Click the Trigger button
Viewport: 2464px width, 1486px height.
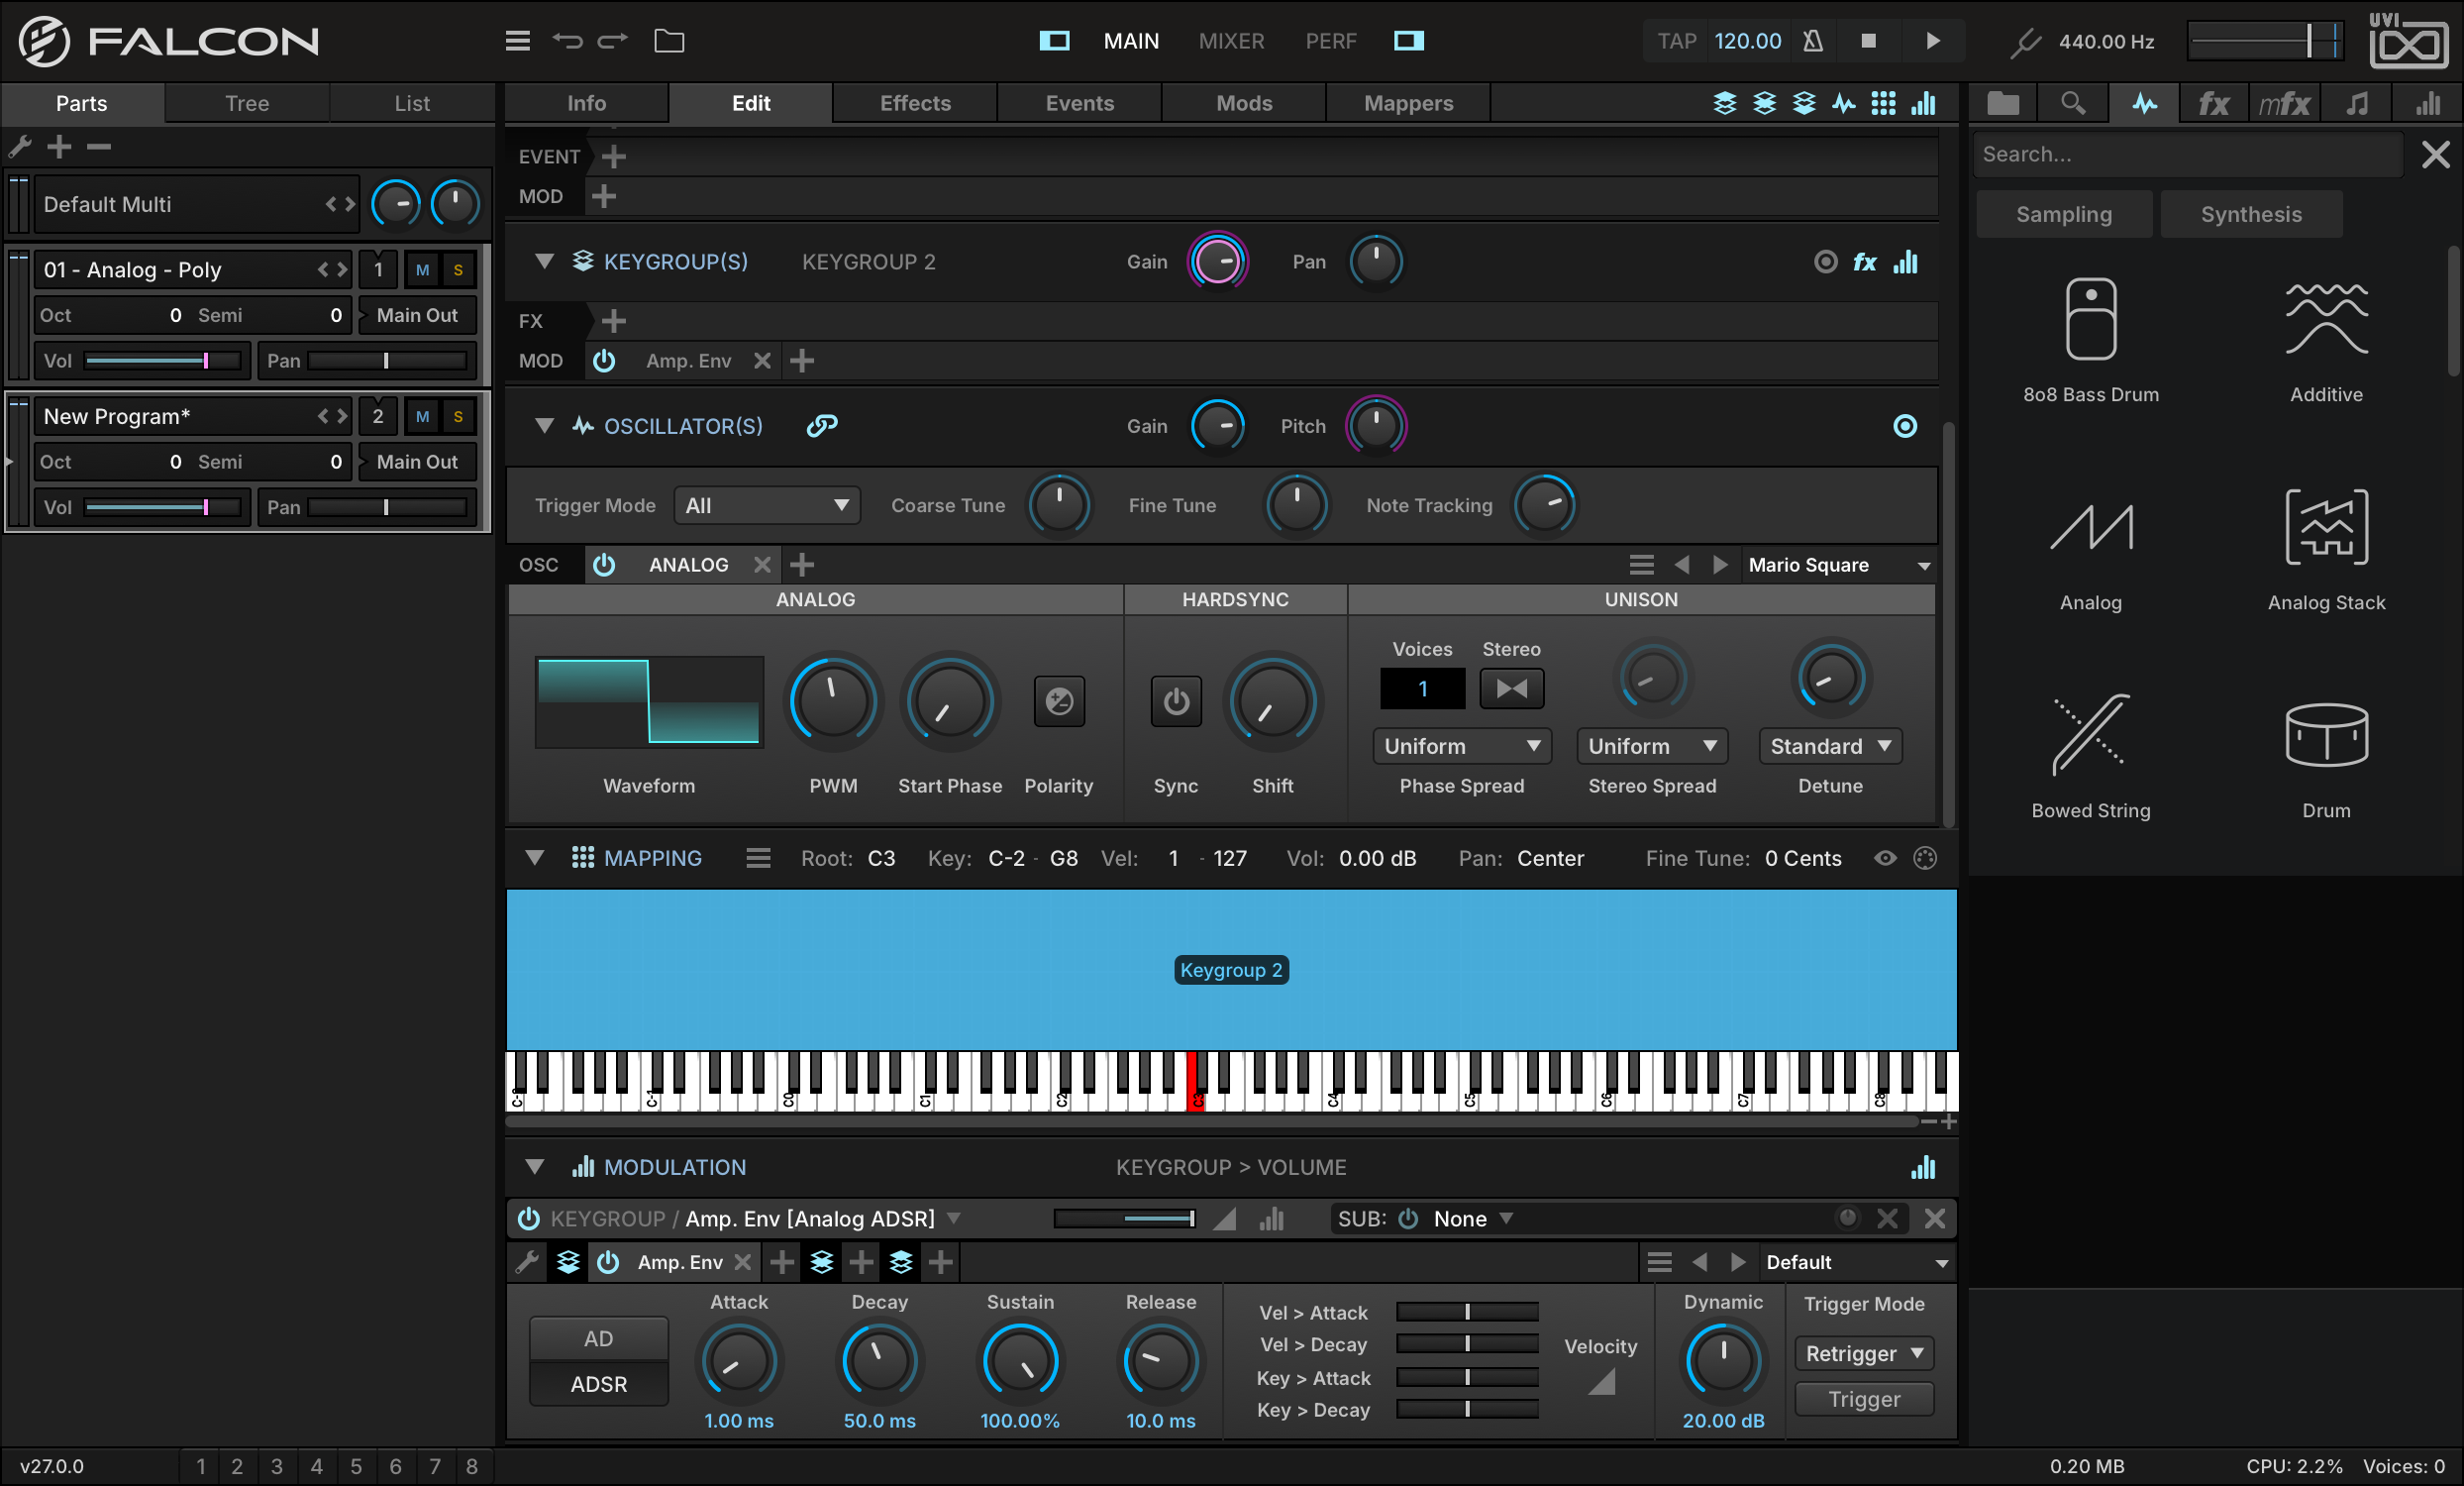[x=1864, y=1399]
